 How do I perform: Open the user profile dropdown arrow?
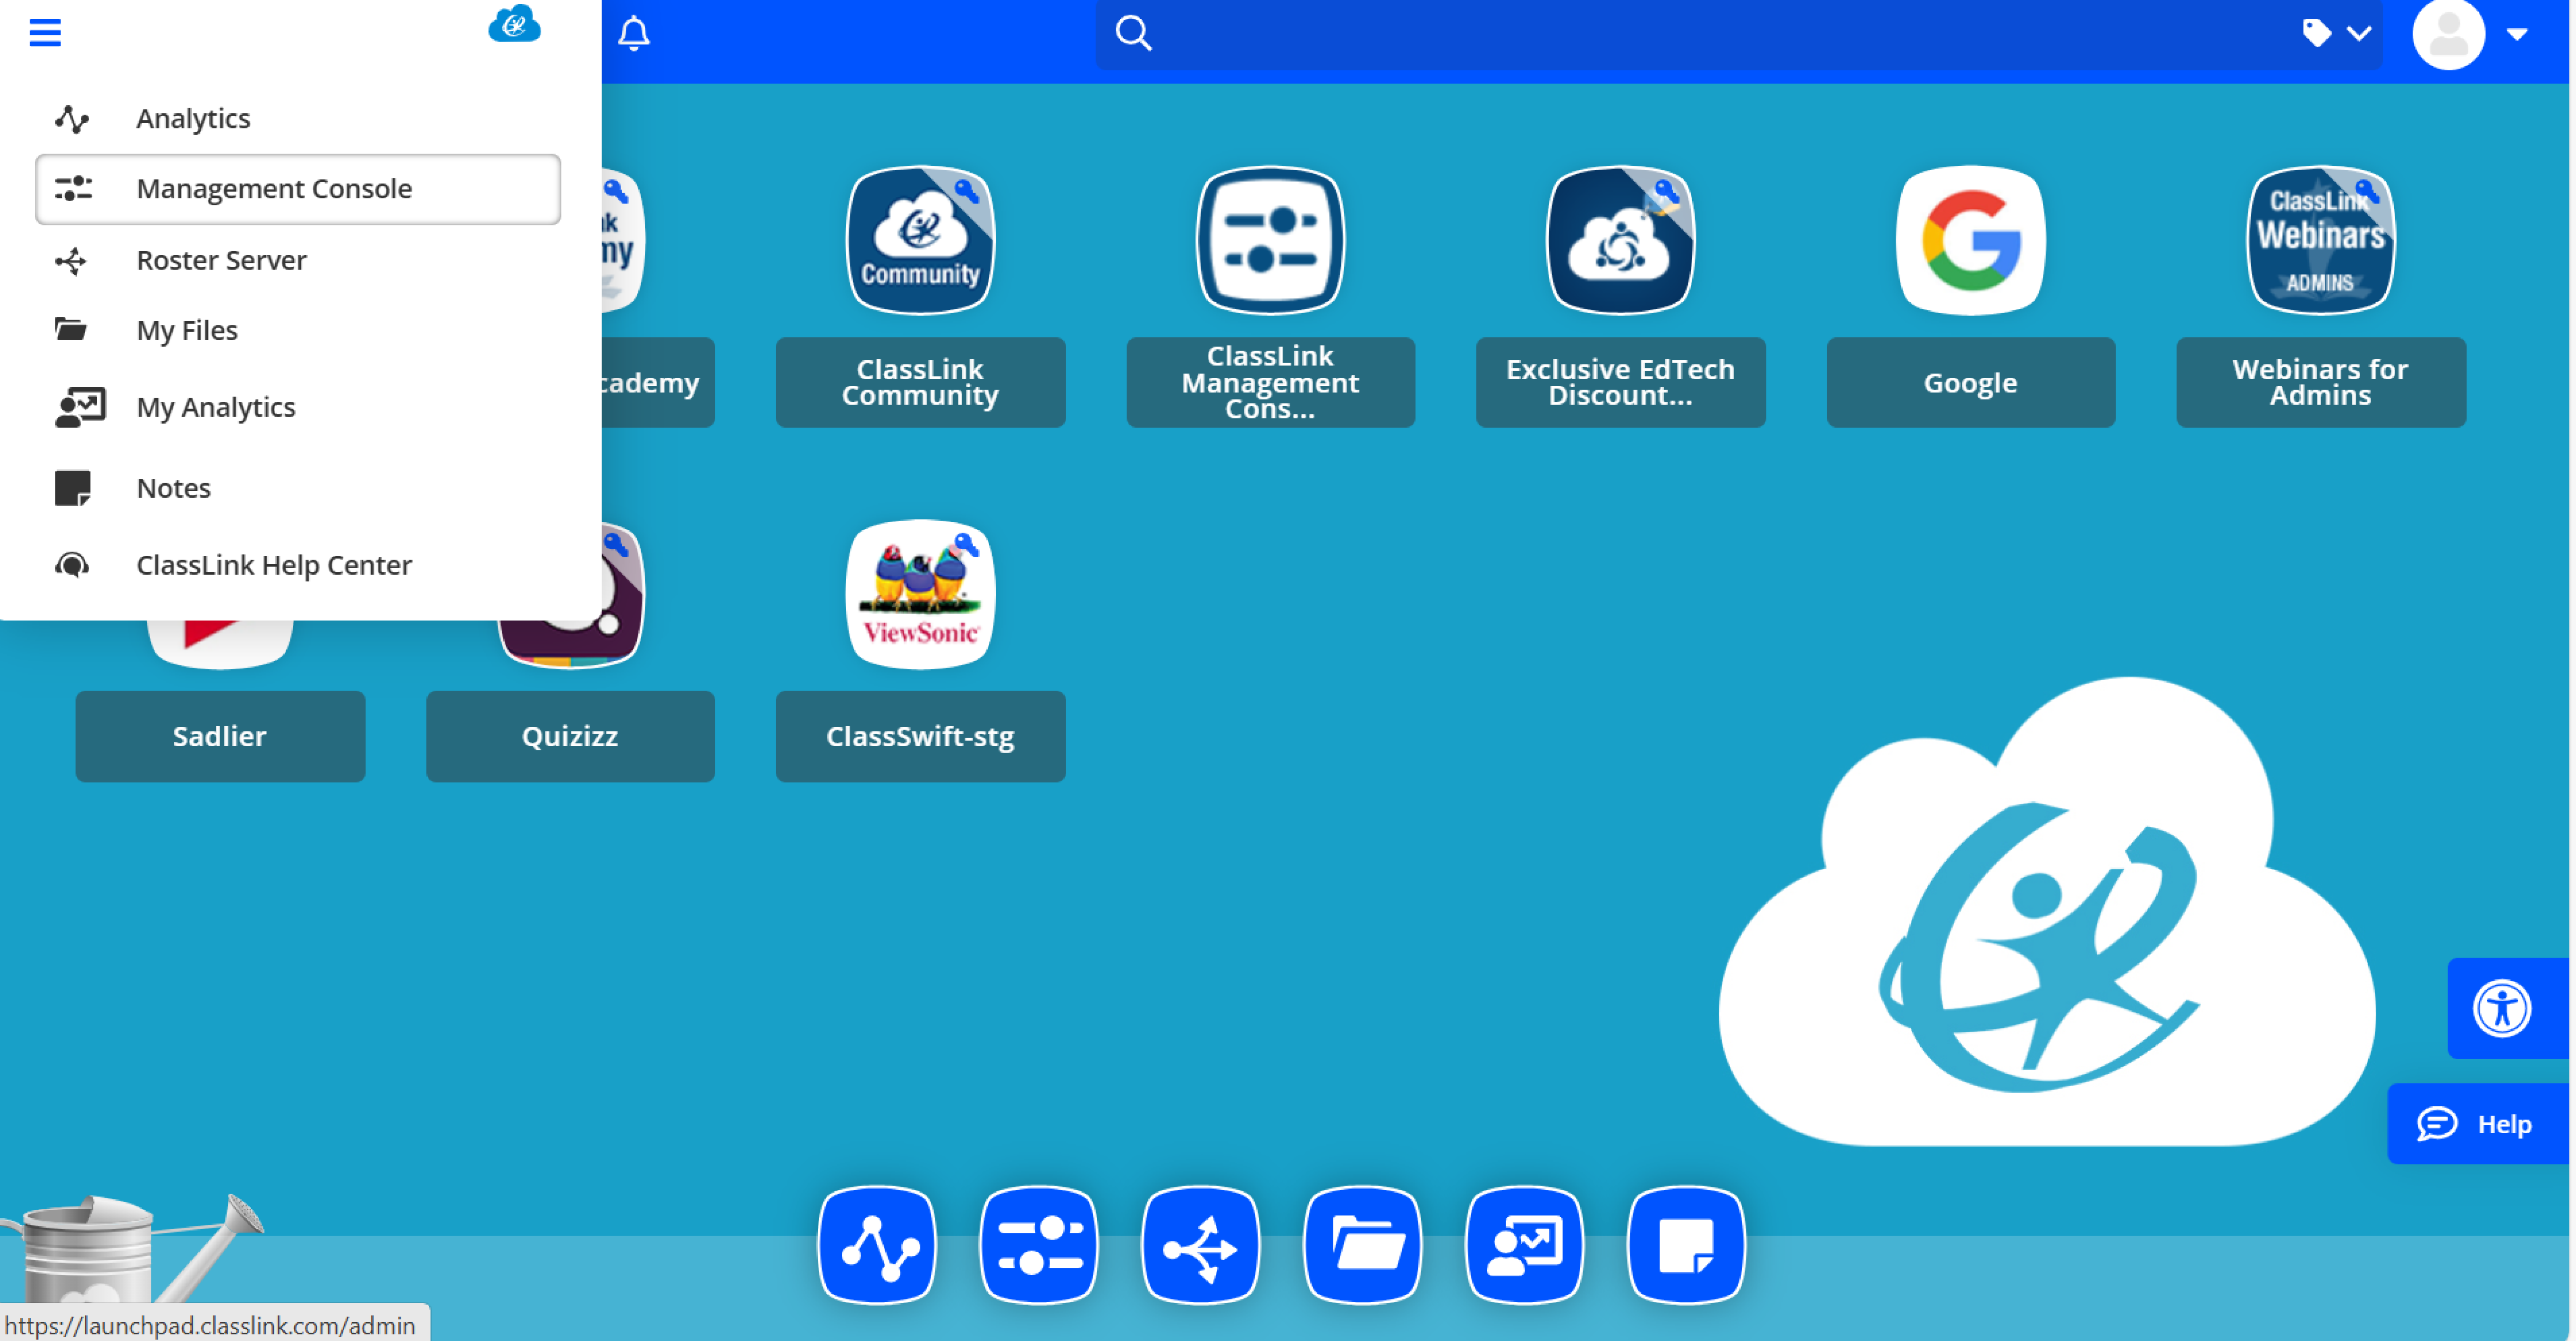(2517, 34)
